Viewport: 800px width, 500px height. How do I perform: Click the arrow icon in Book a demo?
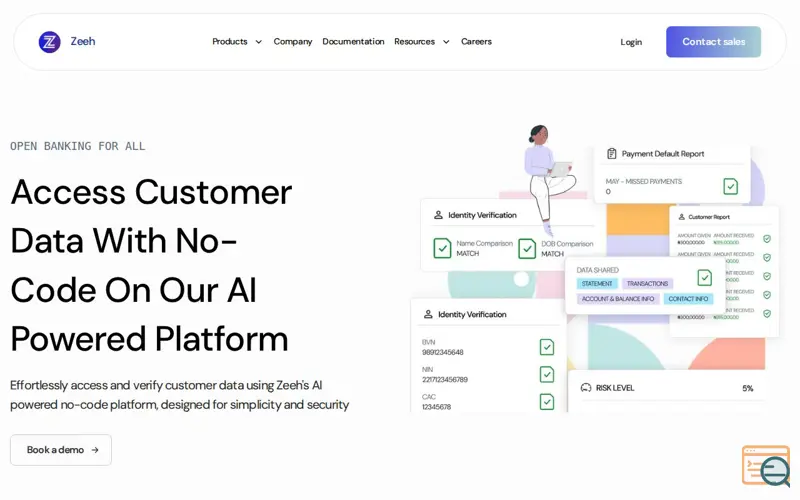pos(95,450)
